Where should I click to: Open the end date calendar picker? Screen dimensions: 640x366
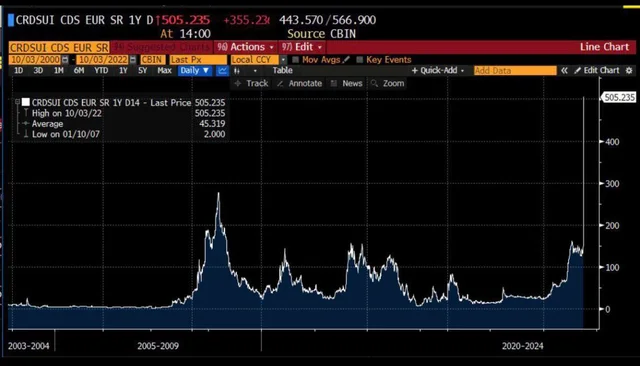coord(133,60)
